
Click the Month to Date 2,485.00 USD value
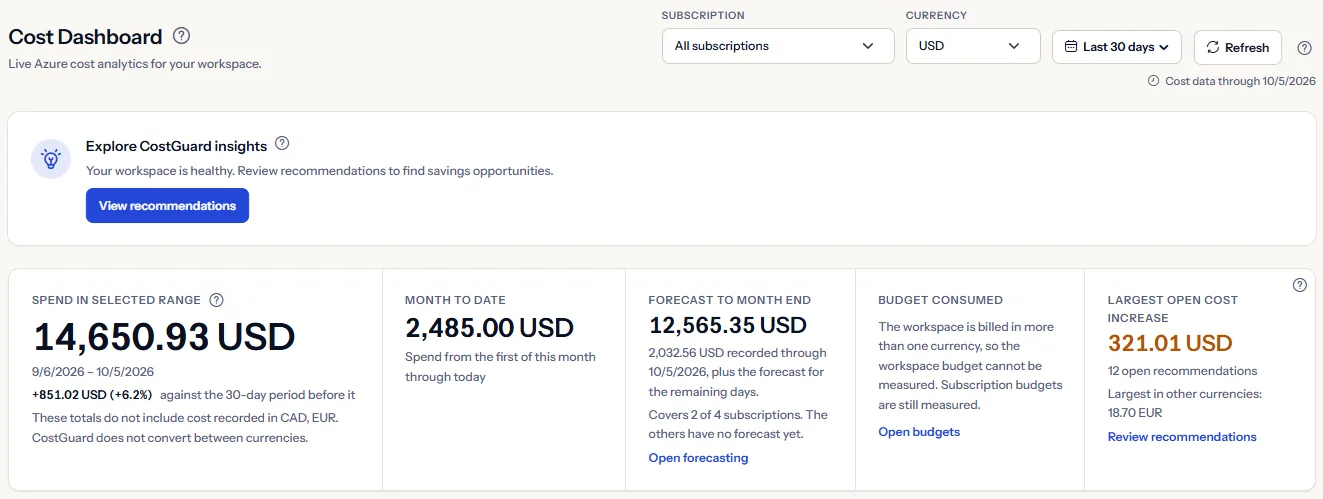(x=489, y=328)
